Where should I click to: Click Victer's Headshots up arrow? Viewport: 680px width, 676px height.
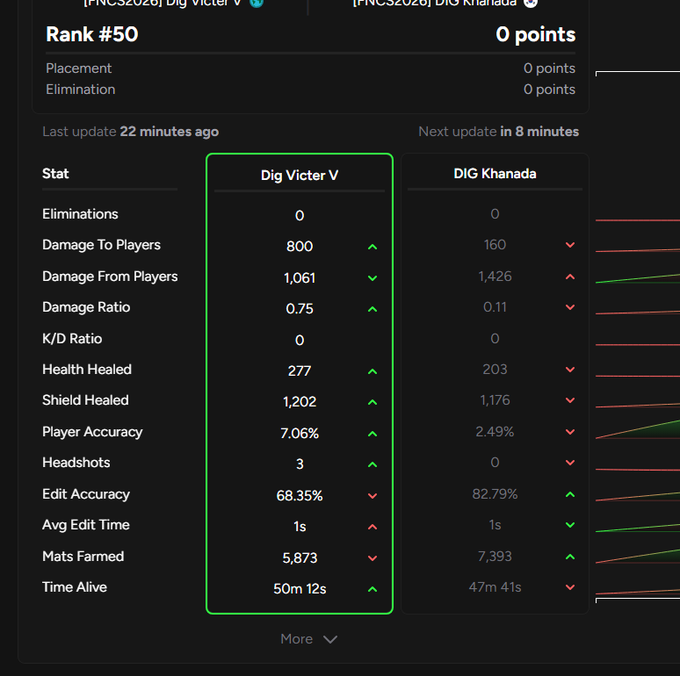[372, 465]
